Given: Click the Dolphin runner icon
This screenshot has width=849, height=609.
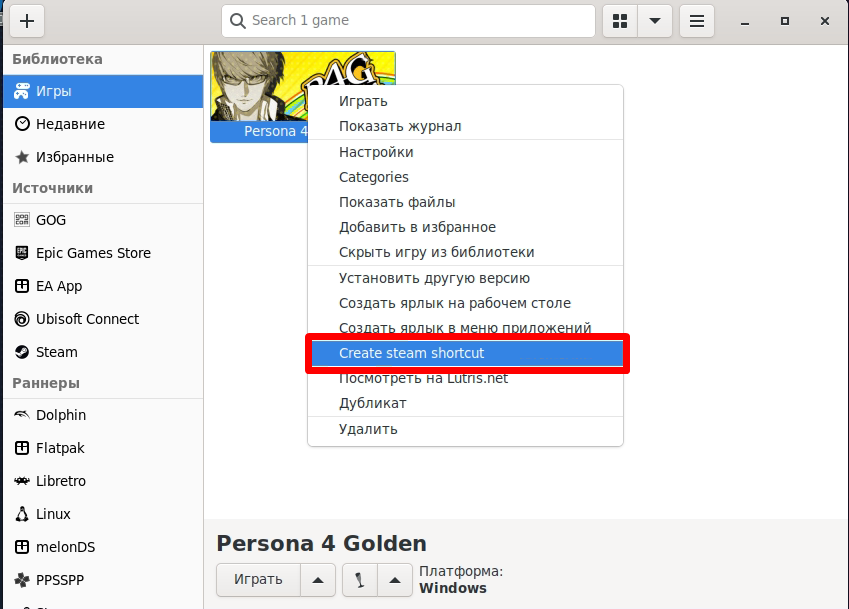Looking at the screenshot, I should (x=22, y=415).
